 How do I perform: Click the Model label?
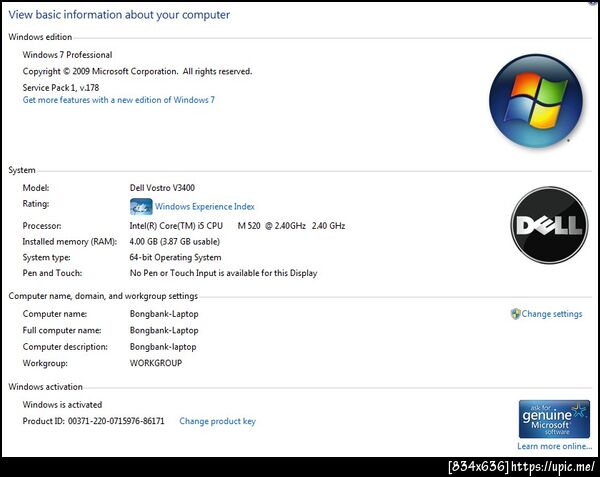pos(36,188)
